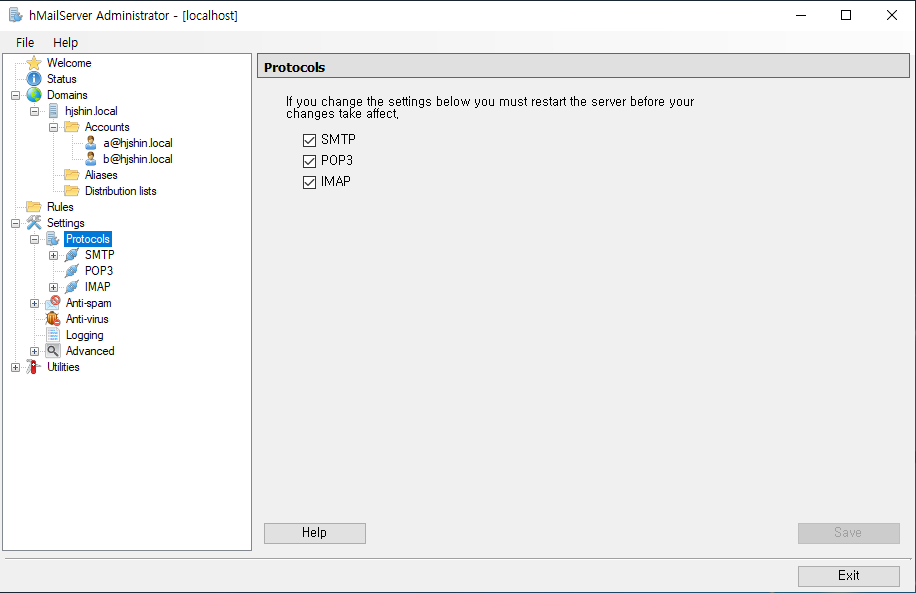Select the Status tree label
916x593 pixels.
[x=61, y=78]
